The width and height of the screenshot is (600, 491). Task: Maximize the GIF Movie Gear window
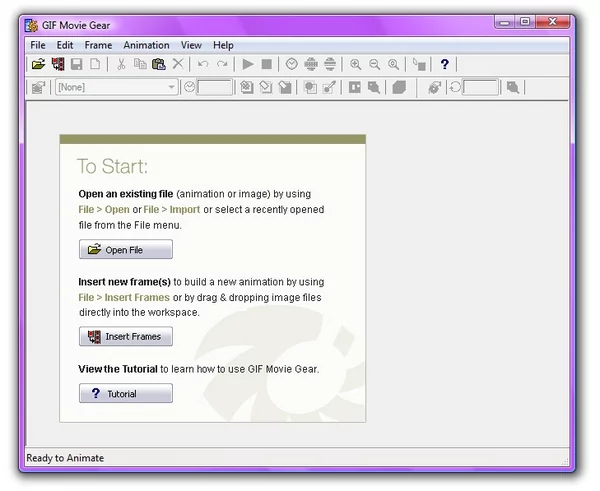[525, 22]
